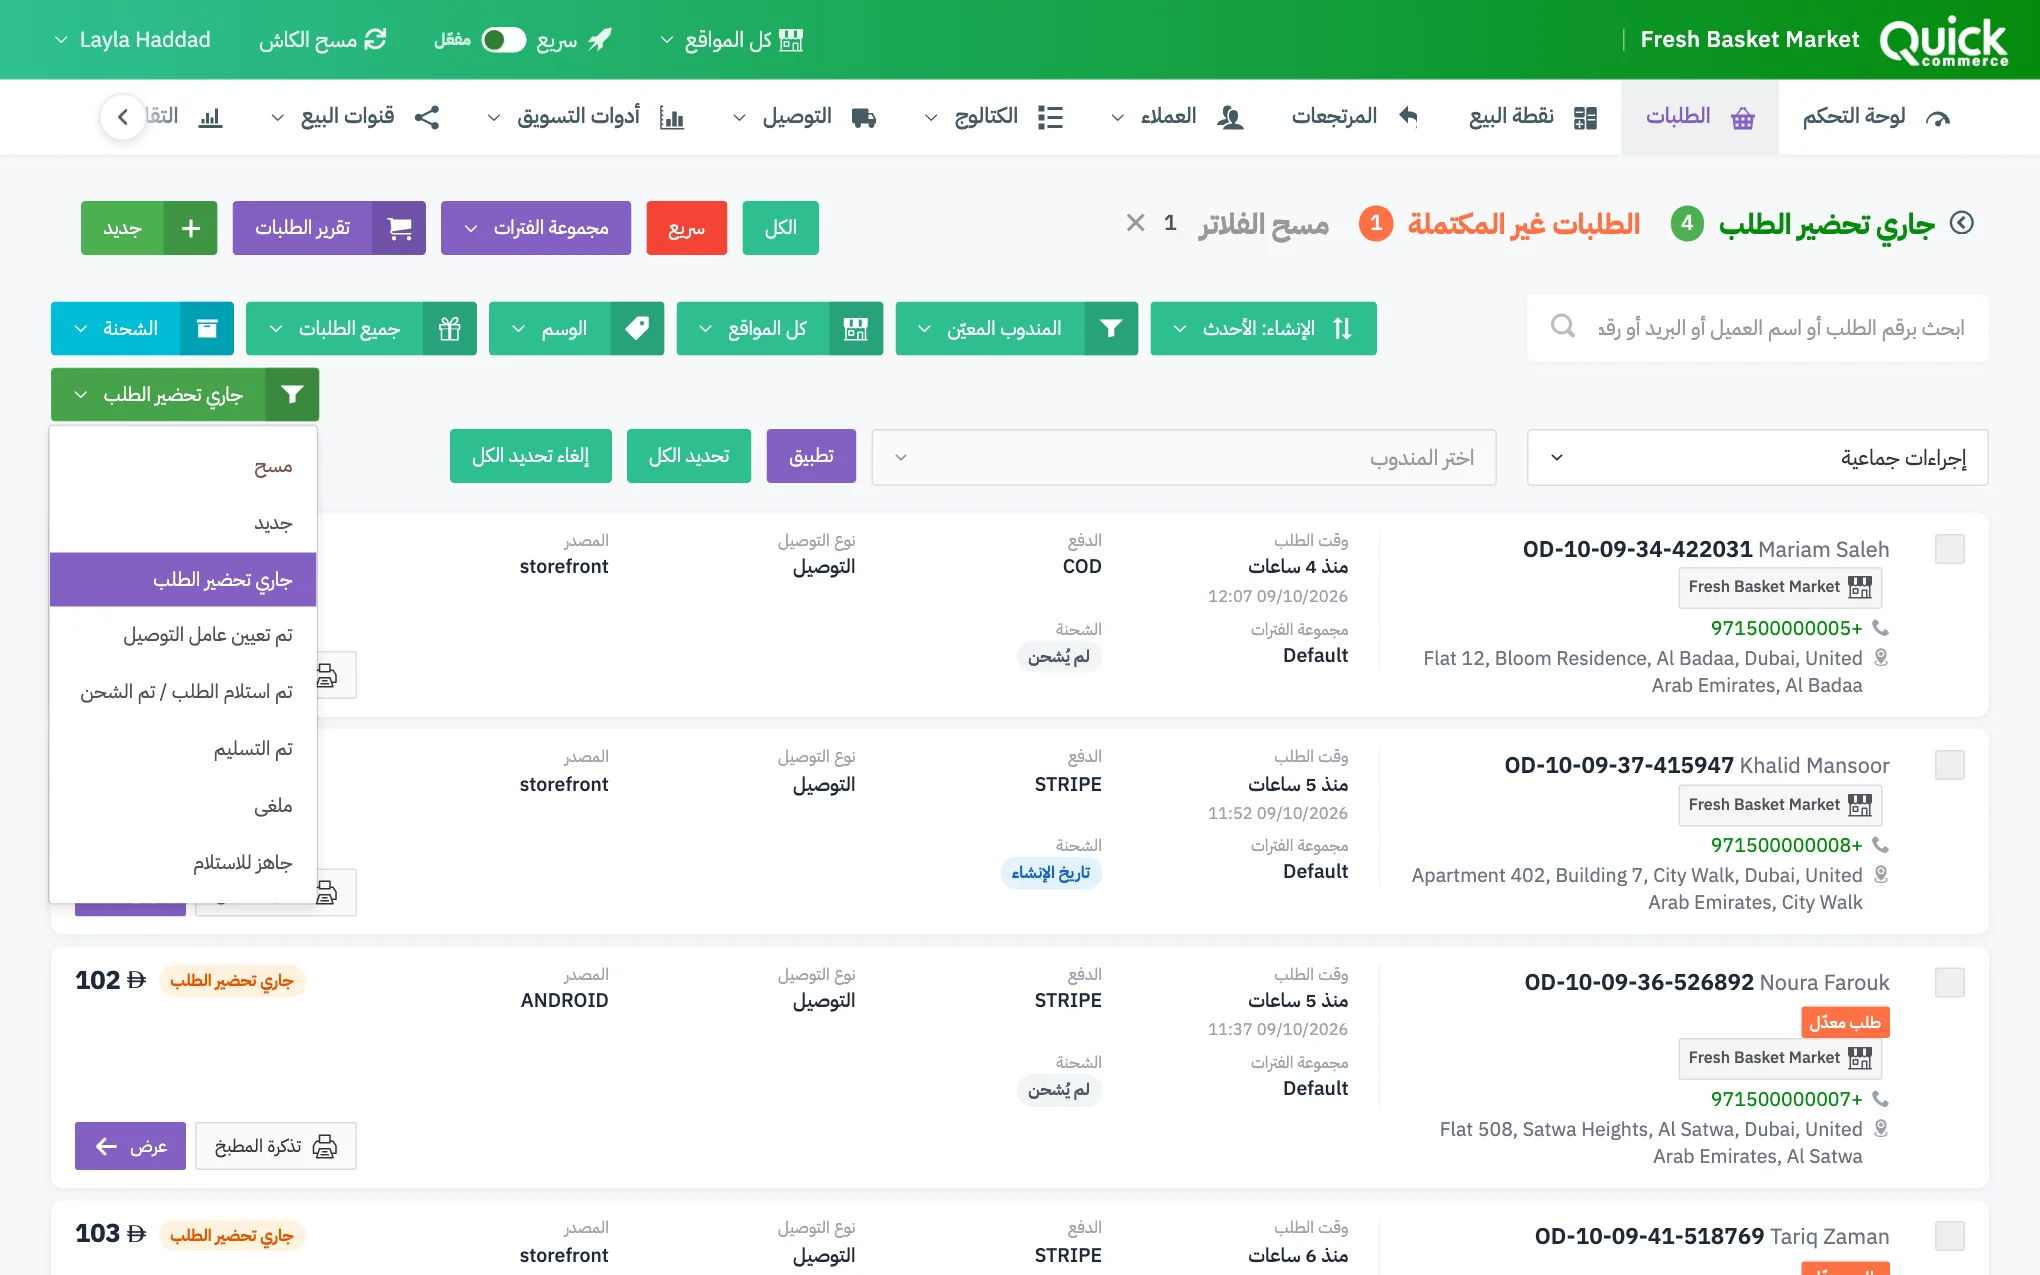Click the gift icon all orders filter
2040x1275 pixels.
pos(450,328)
